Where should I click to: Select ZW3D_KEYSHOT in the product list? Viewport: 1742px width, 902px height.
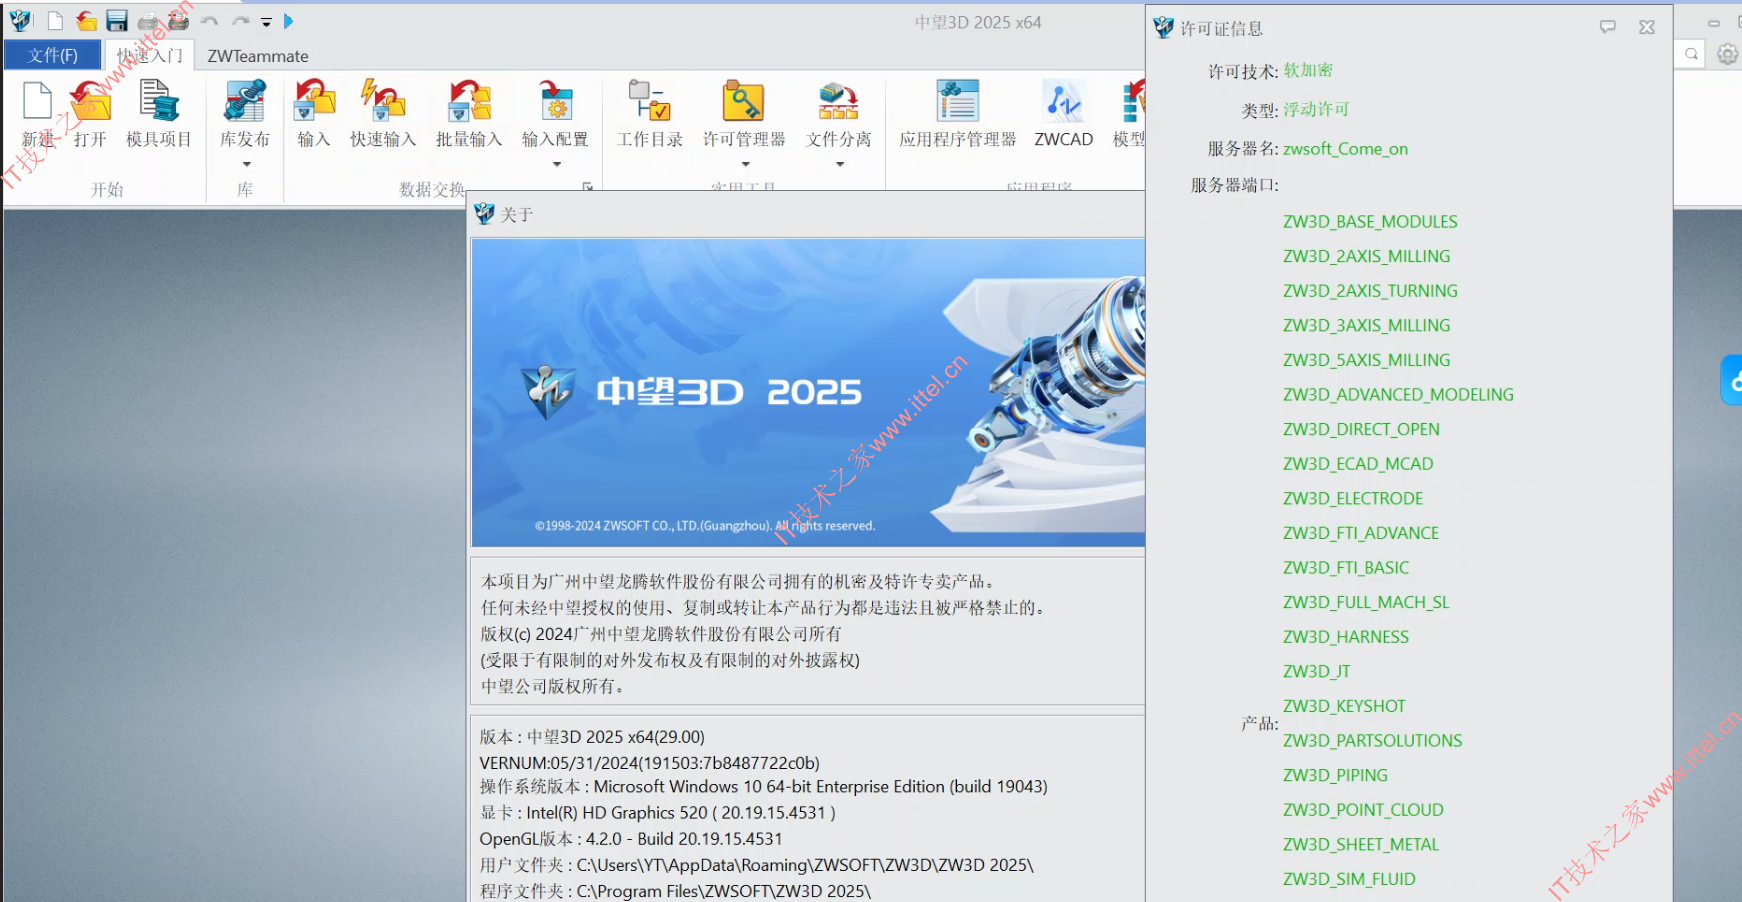[1344, 707]
